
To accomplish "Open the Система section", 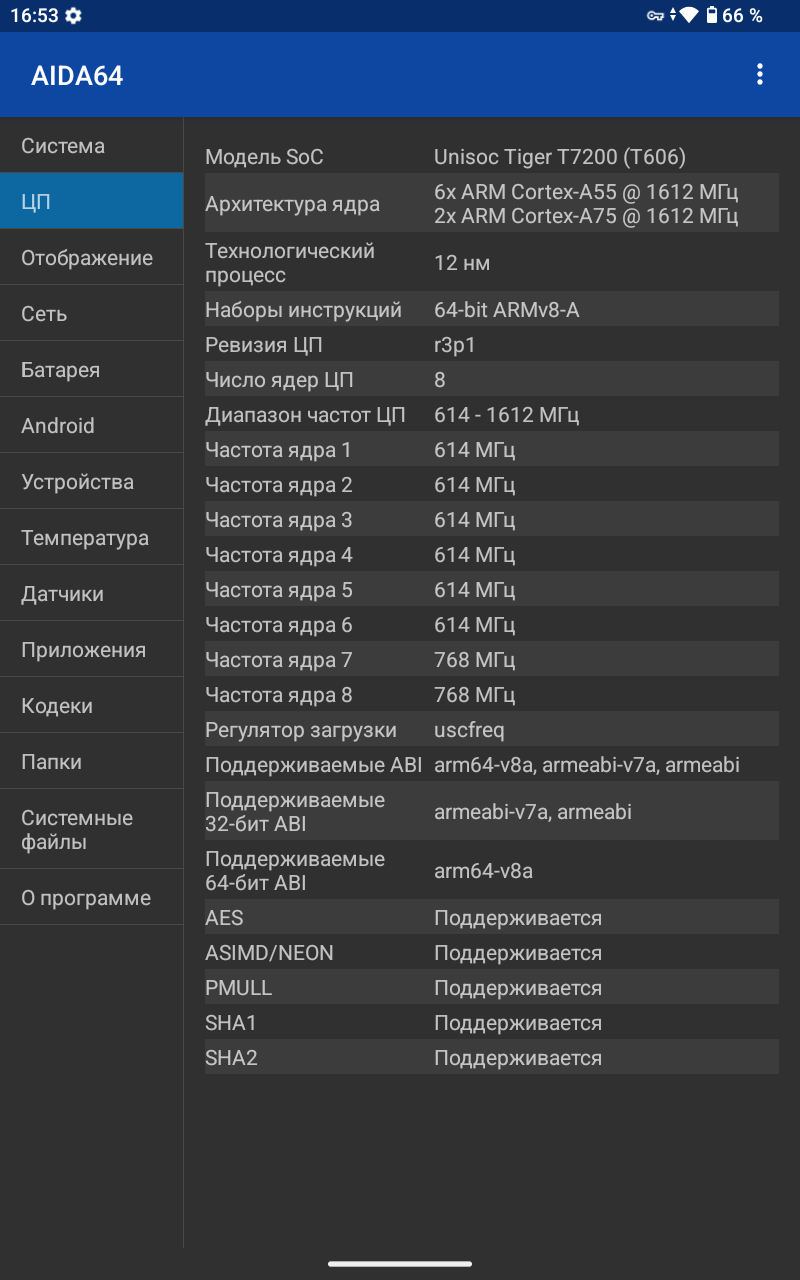I will coord(91,146).
